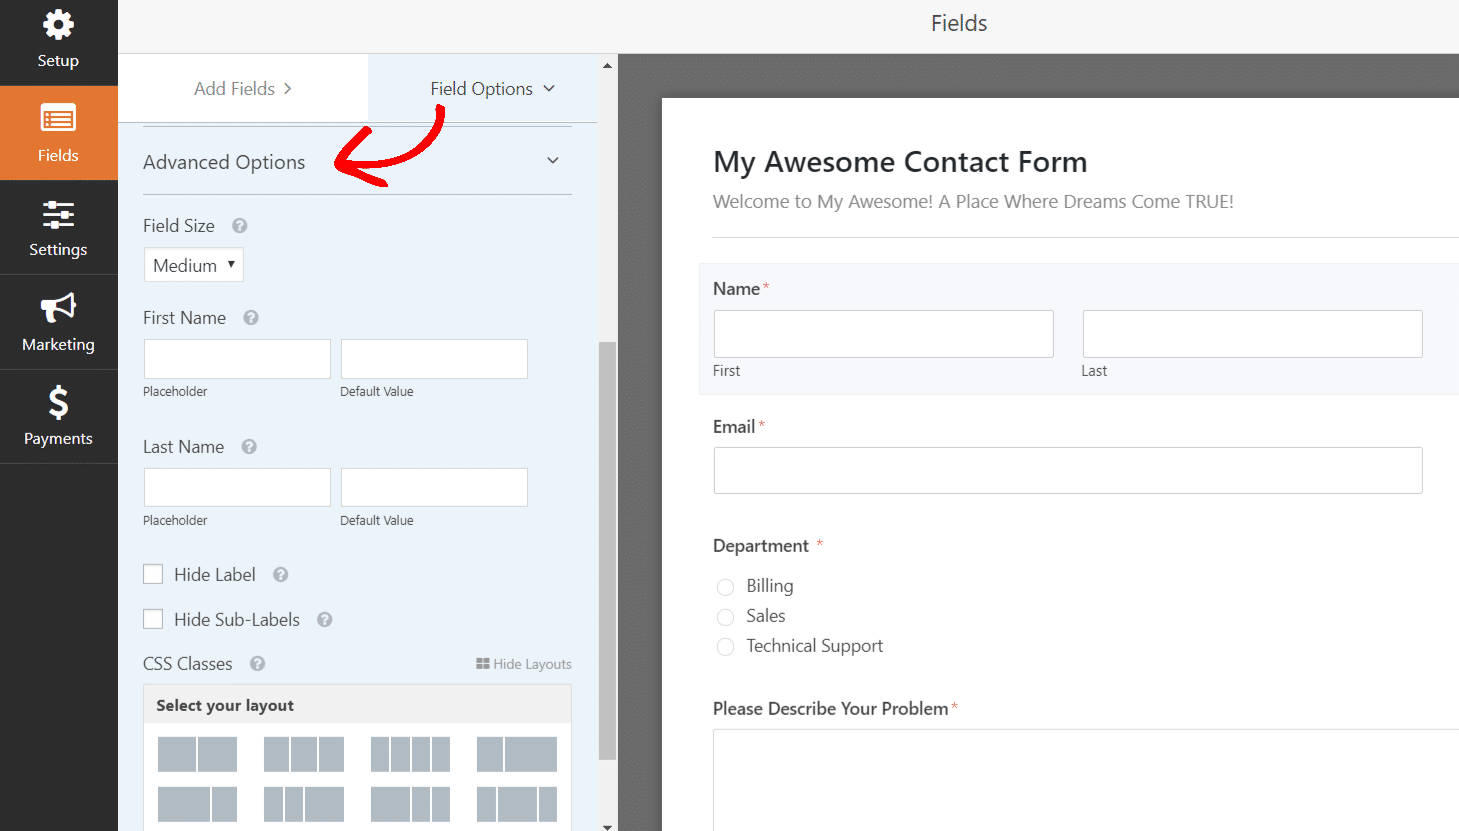1459x831 pixels.
Task: Click the Hide Label help icon
Action: (280, 574)
